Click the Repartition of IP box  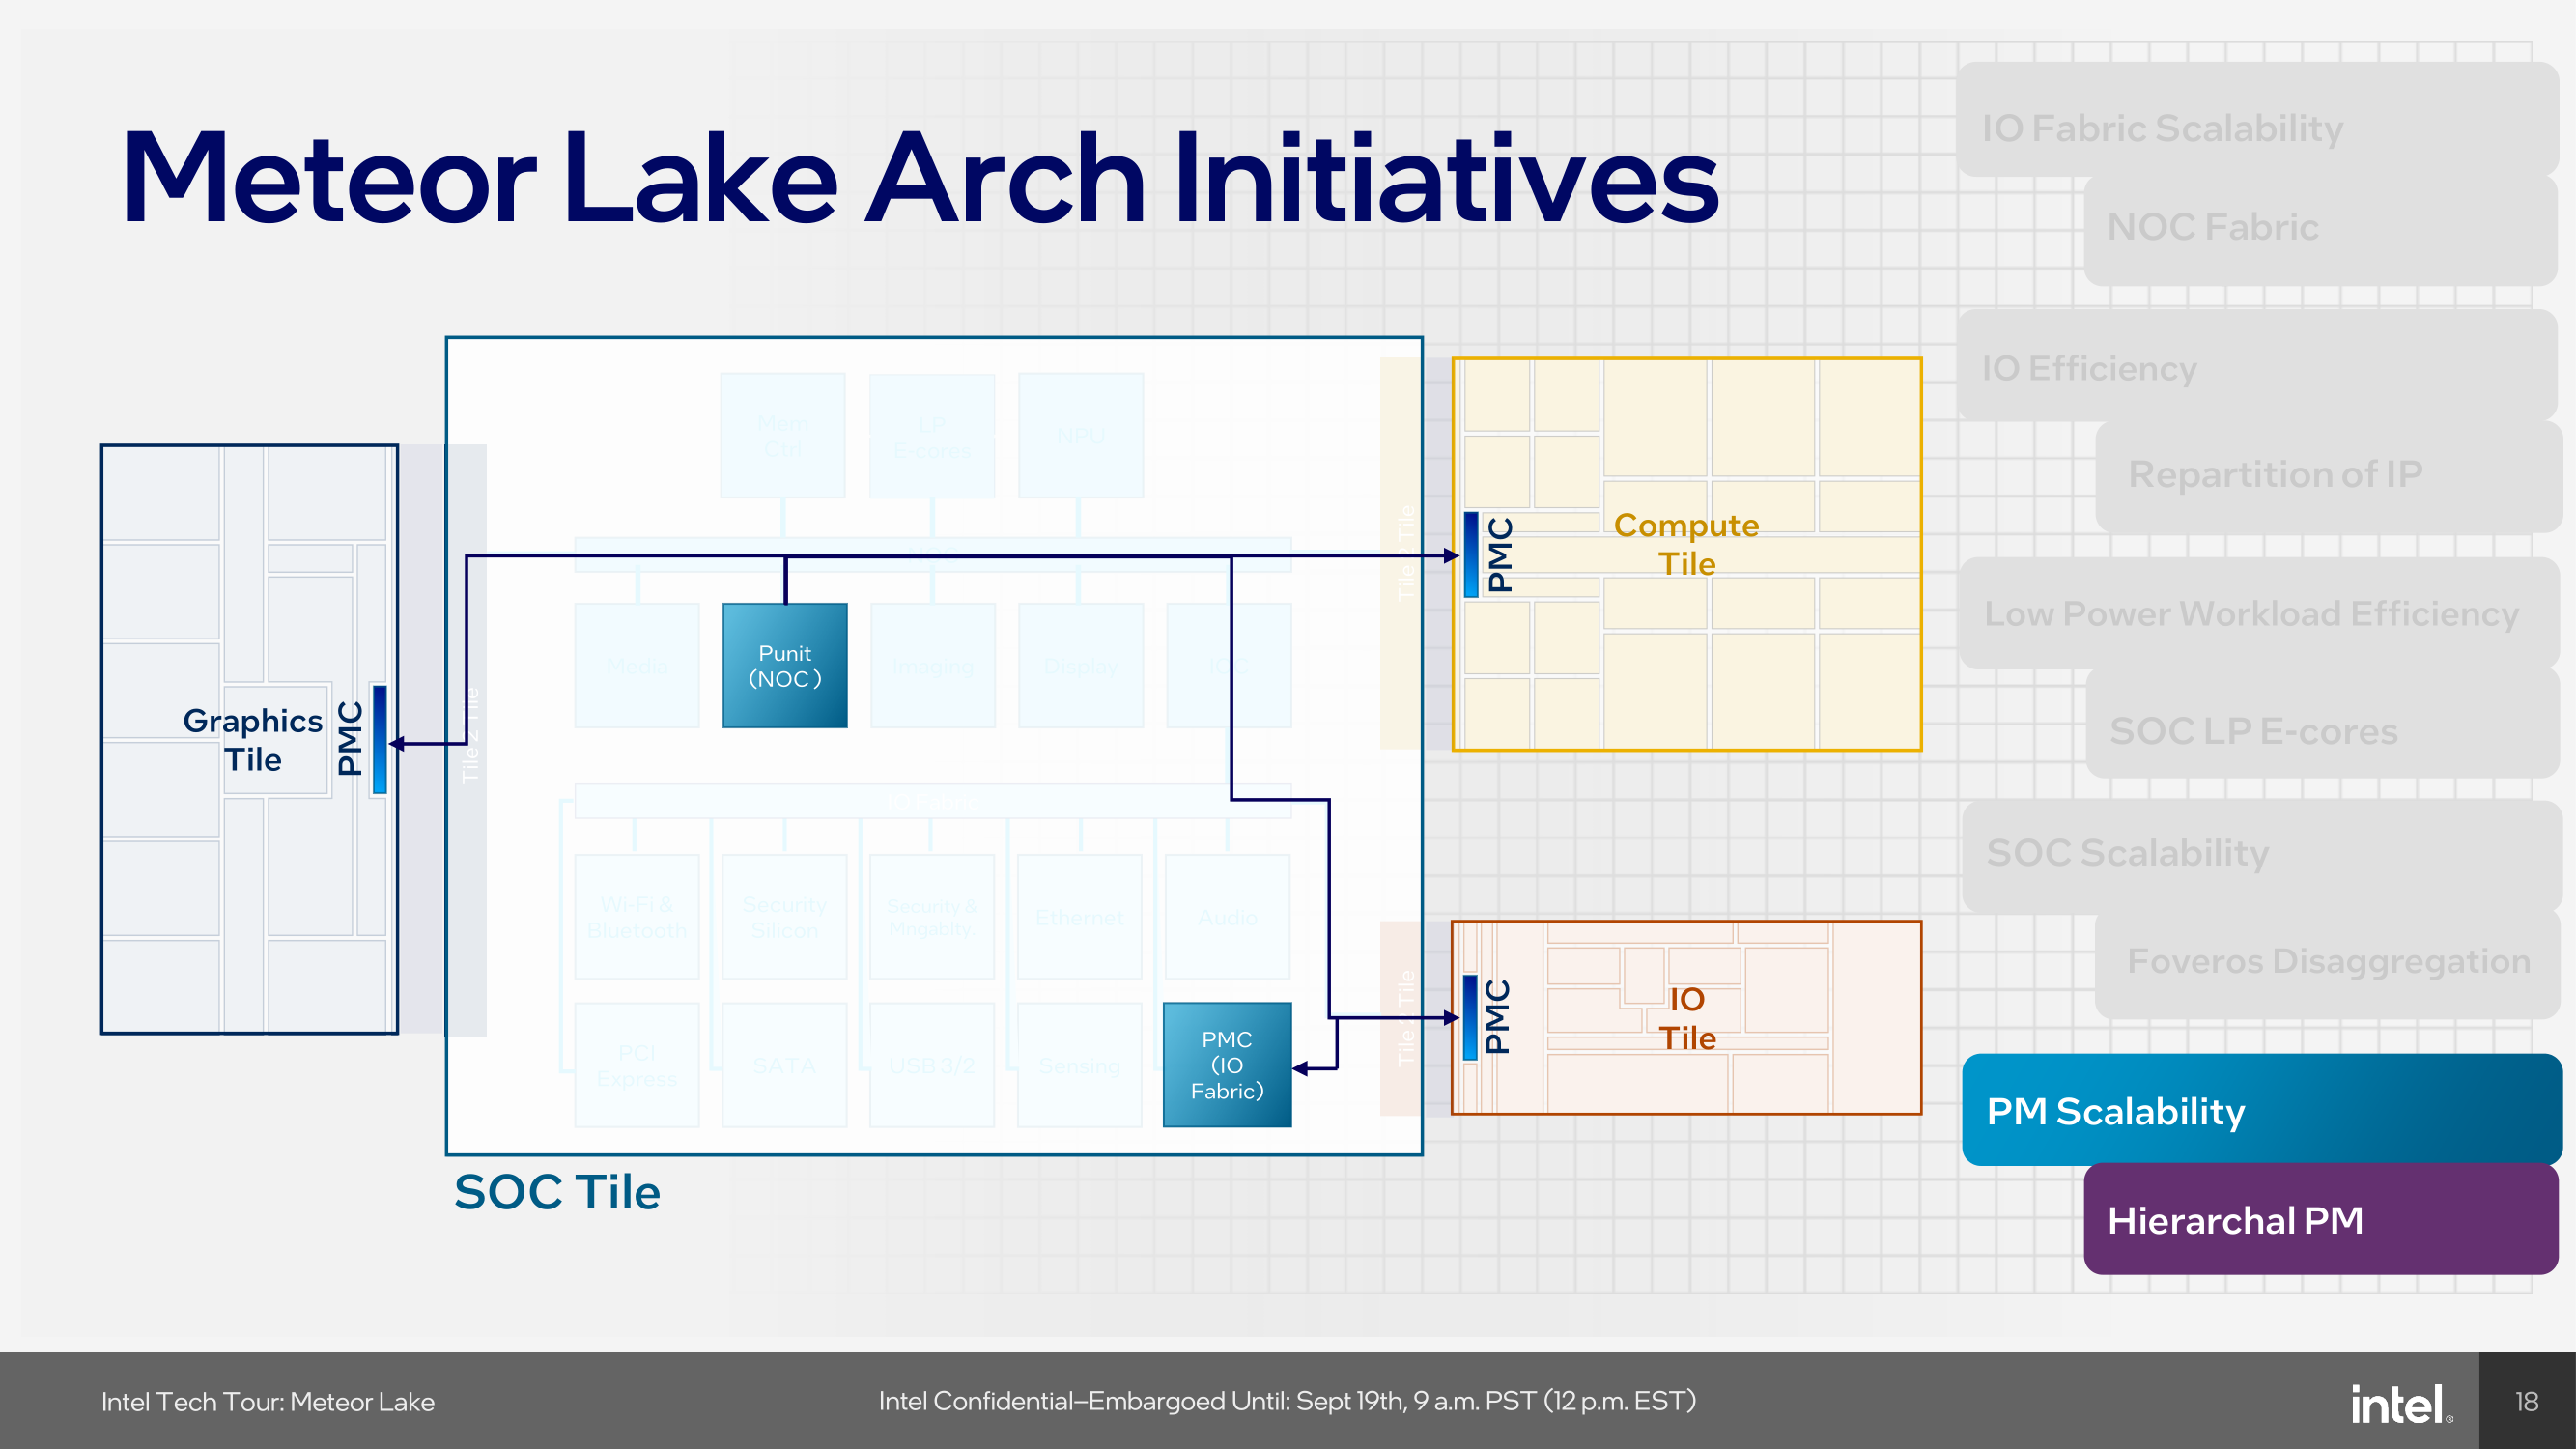pyautogui.click(x=2328, y=476)
